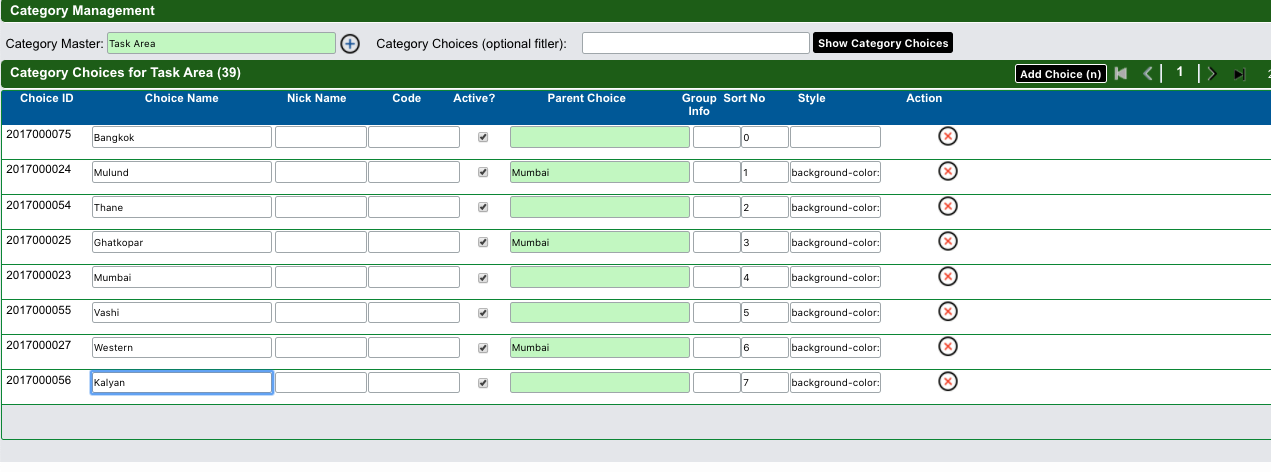Image resolution: width=1271 pixels, height=472 pixels.
Task: Click Style field for Vashi row
Action: coord(835,312)
